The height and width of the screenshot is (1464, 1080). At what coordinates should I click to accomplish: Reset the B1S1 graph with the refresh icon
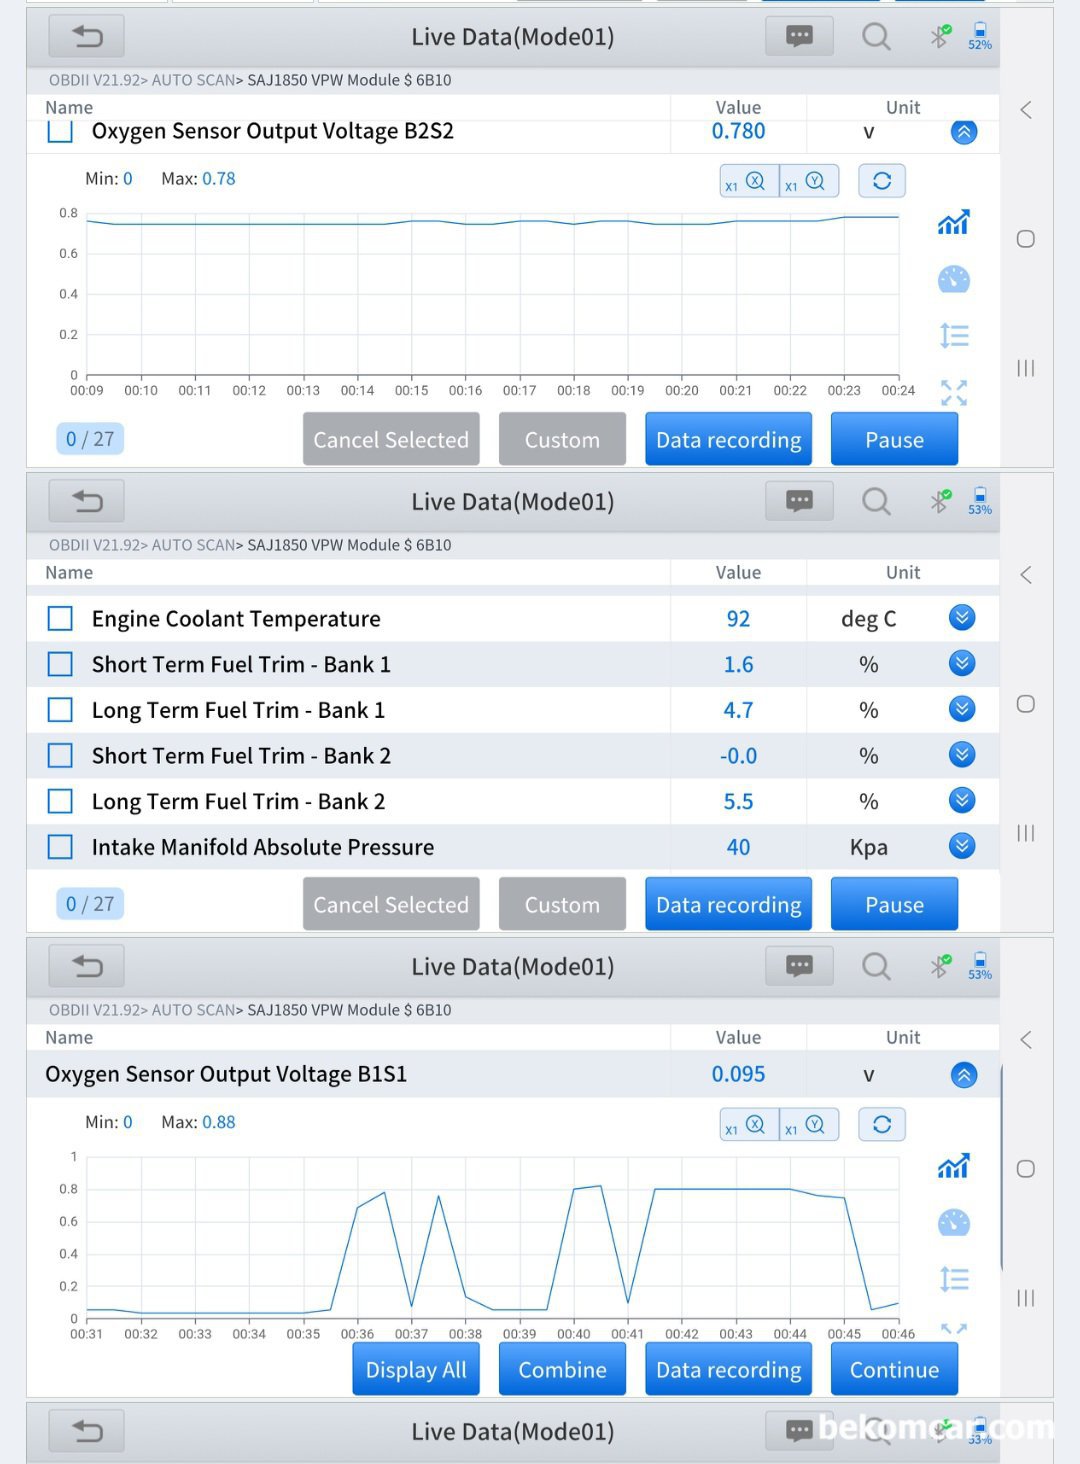coord(881,1124)
